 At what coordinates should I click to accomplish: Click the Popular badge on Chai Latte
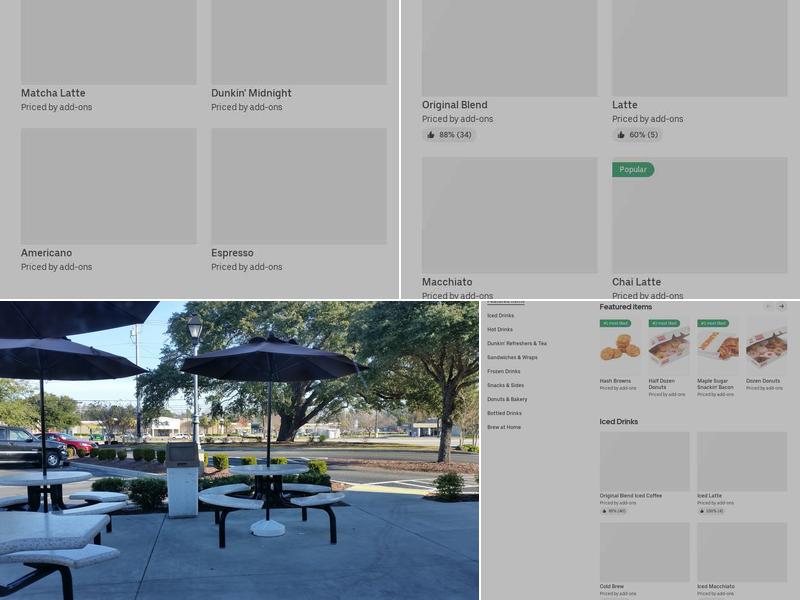click(x=633, y=170)
